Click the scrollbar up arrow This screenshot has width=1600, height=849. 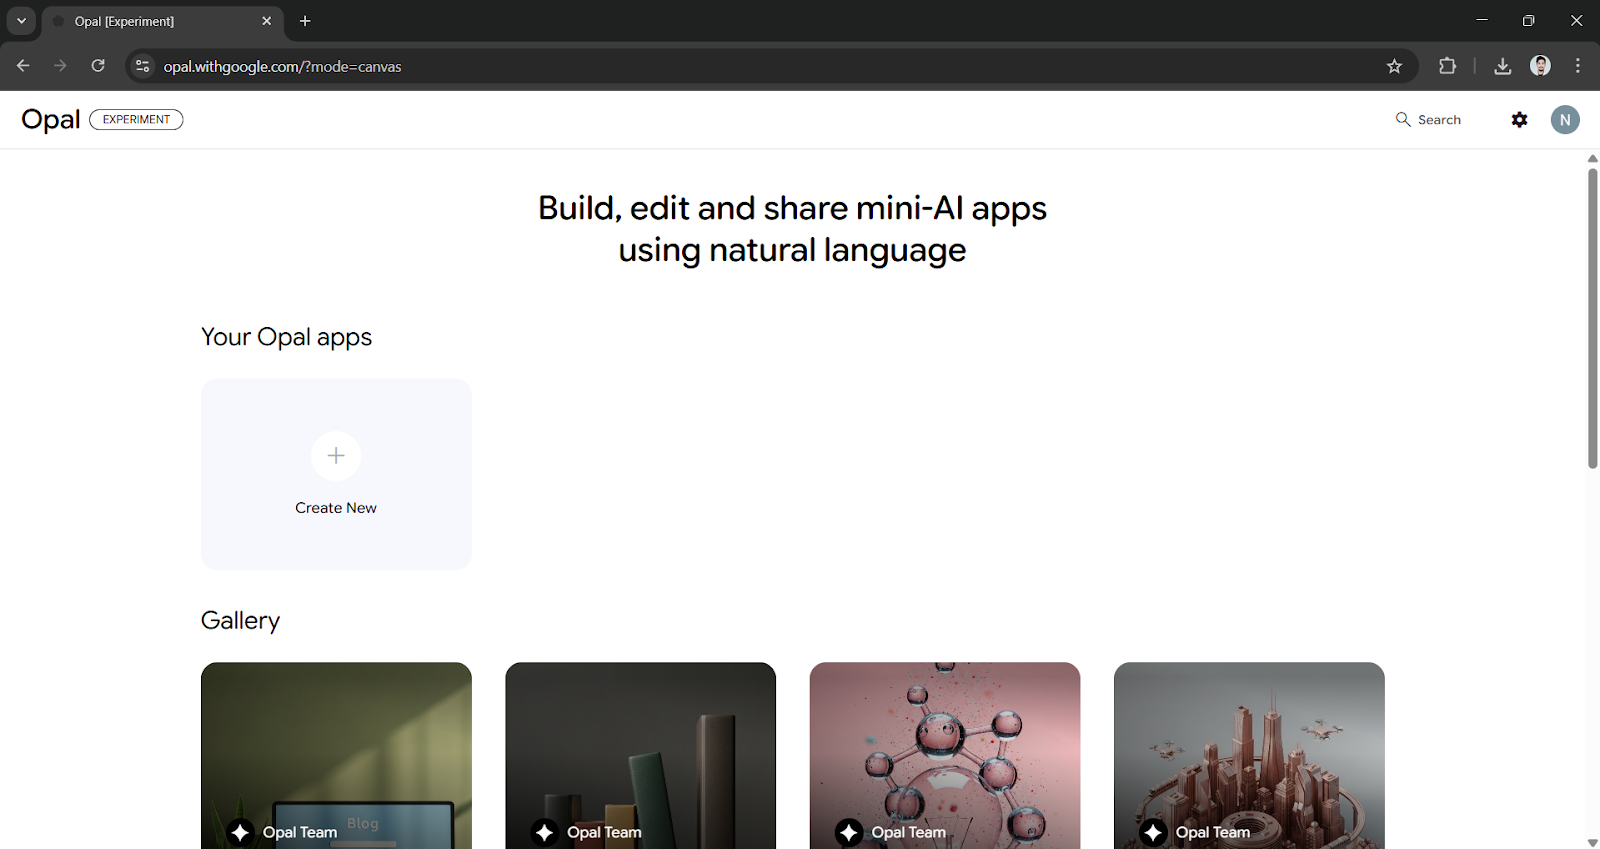point(1592,158)
